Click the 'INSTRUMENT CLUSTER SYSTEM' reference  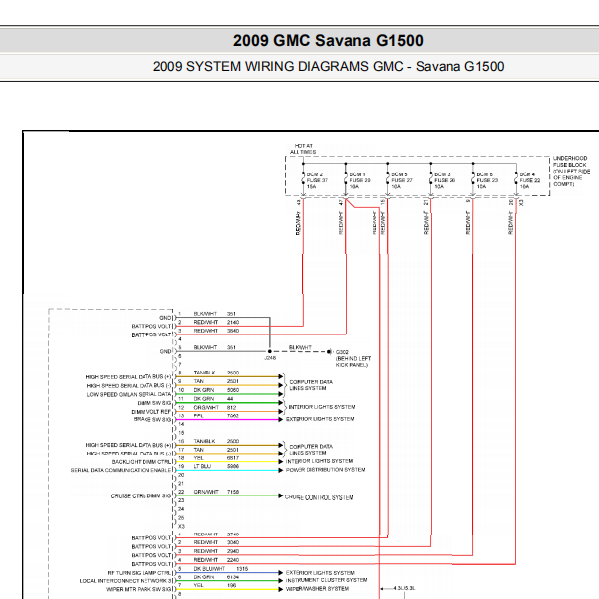326,580
